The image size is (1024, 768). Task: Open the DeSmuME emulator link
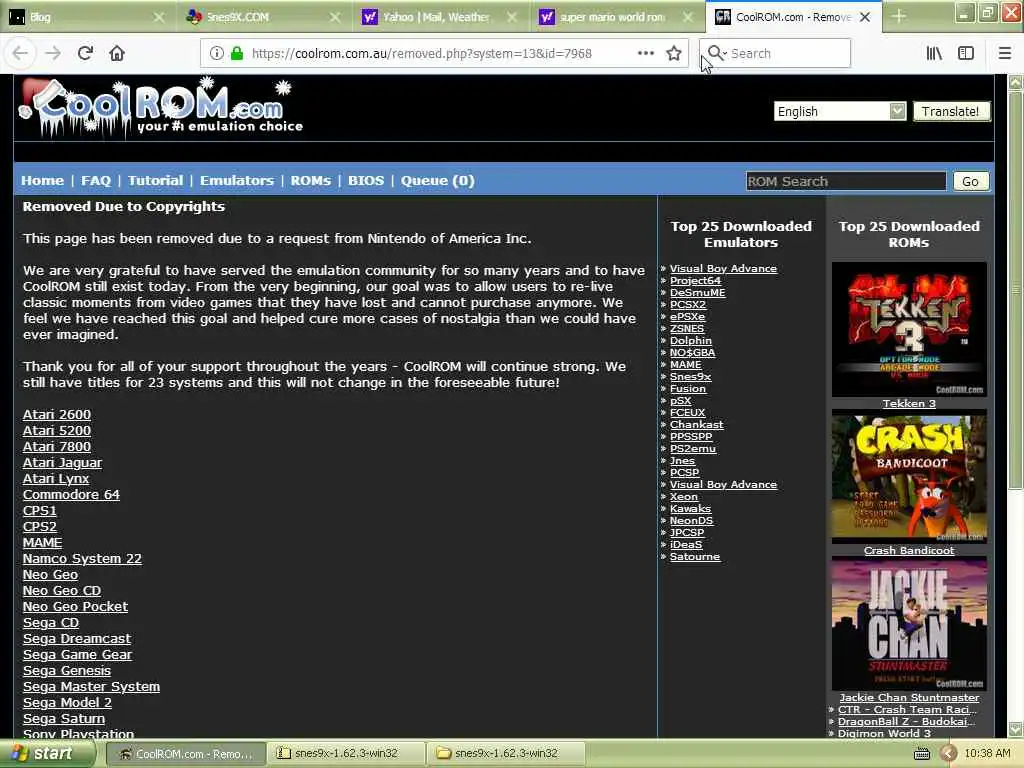(697, 293)
